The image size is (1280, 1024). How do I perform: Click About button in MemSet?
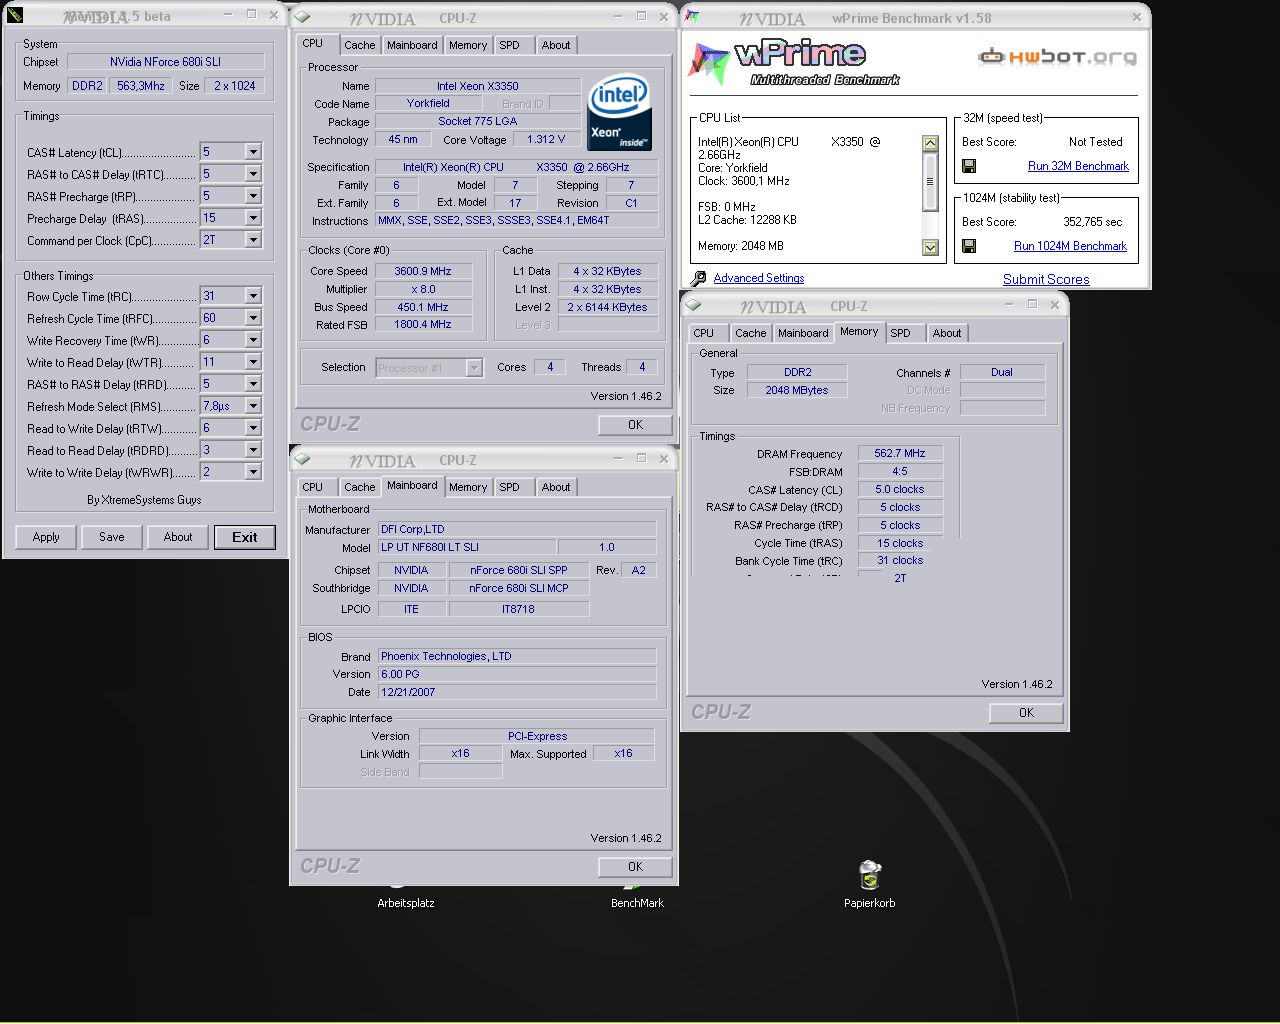pyautogui.click(x=178, y=537)
